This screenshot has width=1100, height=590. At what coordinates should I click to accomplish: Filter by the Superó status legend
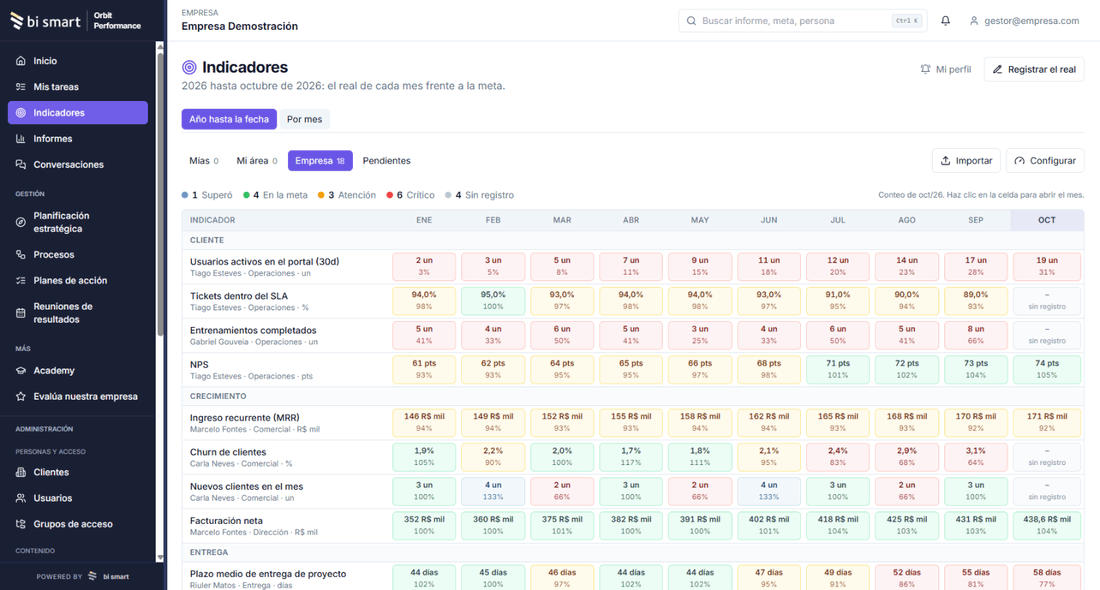pos(207,195)
